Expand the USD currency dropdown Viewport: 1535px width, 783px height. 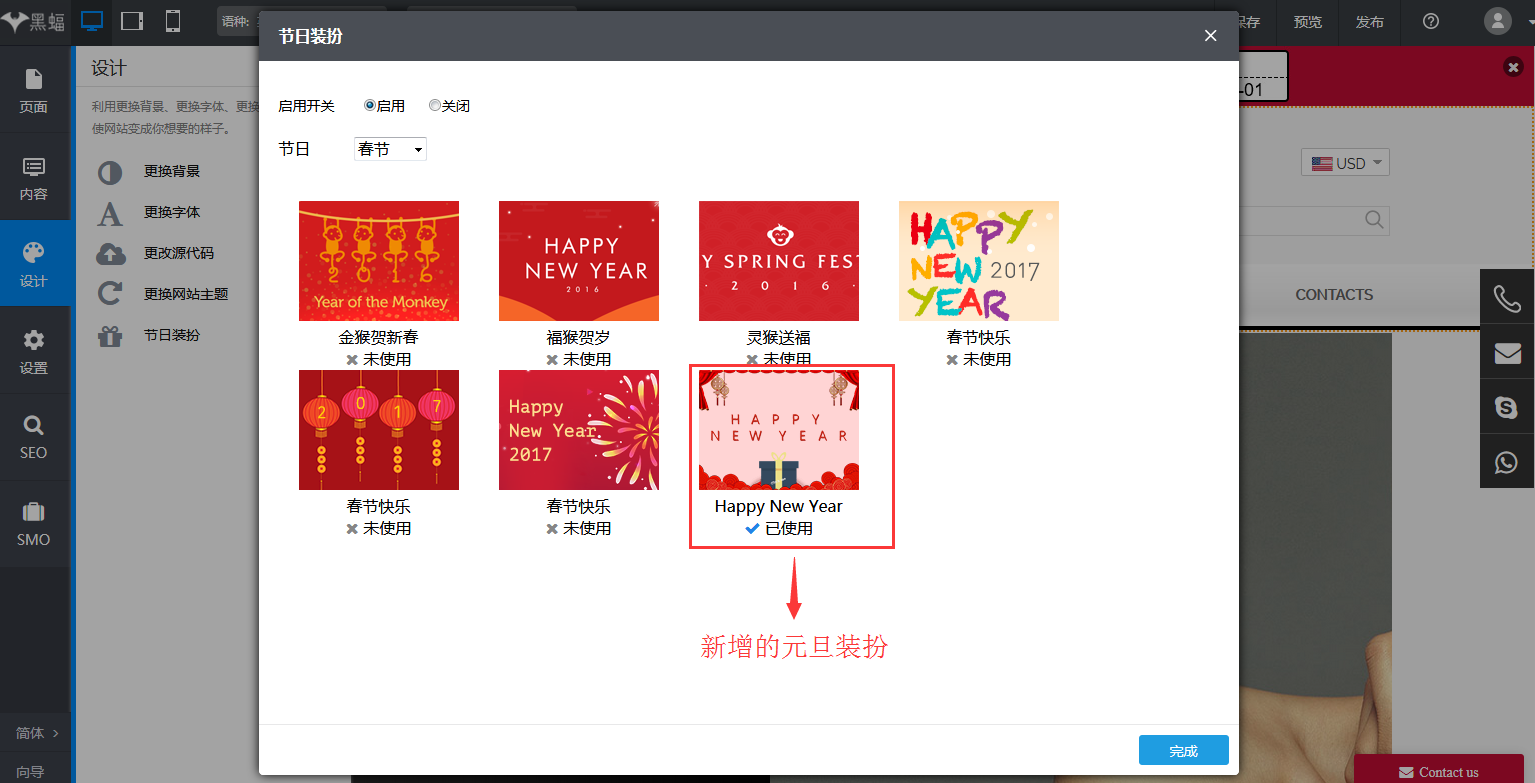1345,163
